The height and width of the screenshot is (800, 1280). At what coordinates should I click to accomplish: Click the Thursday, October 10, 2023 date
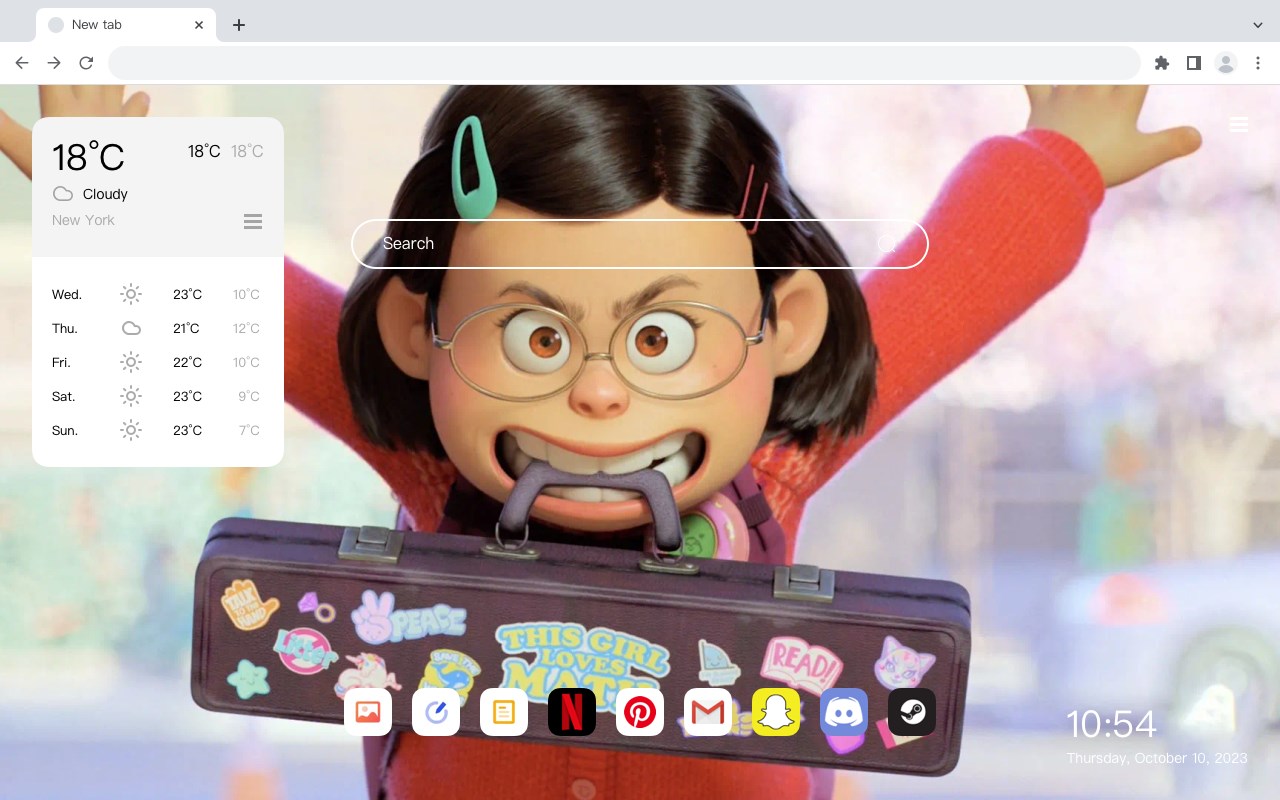tap(1157, 758)
